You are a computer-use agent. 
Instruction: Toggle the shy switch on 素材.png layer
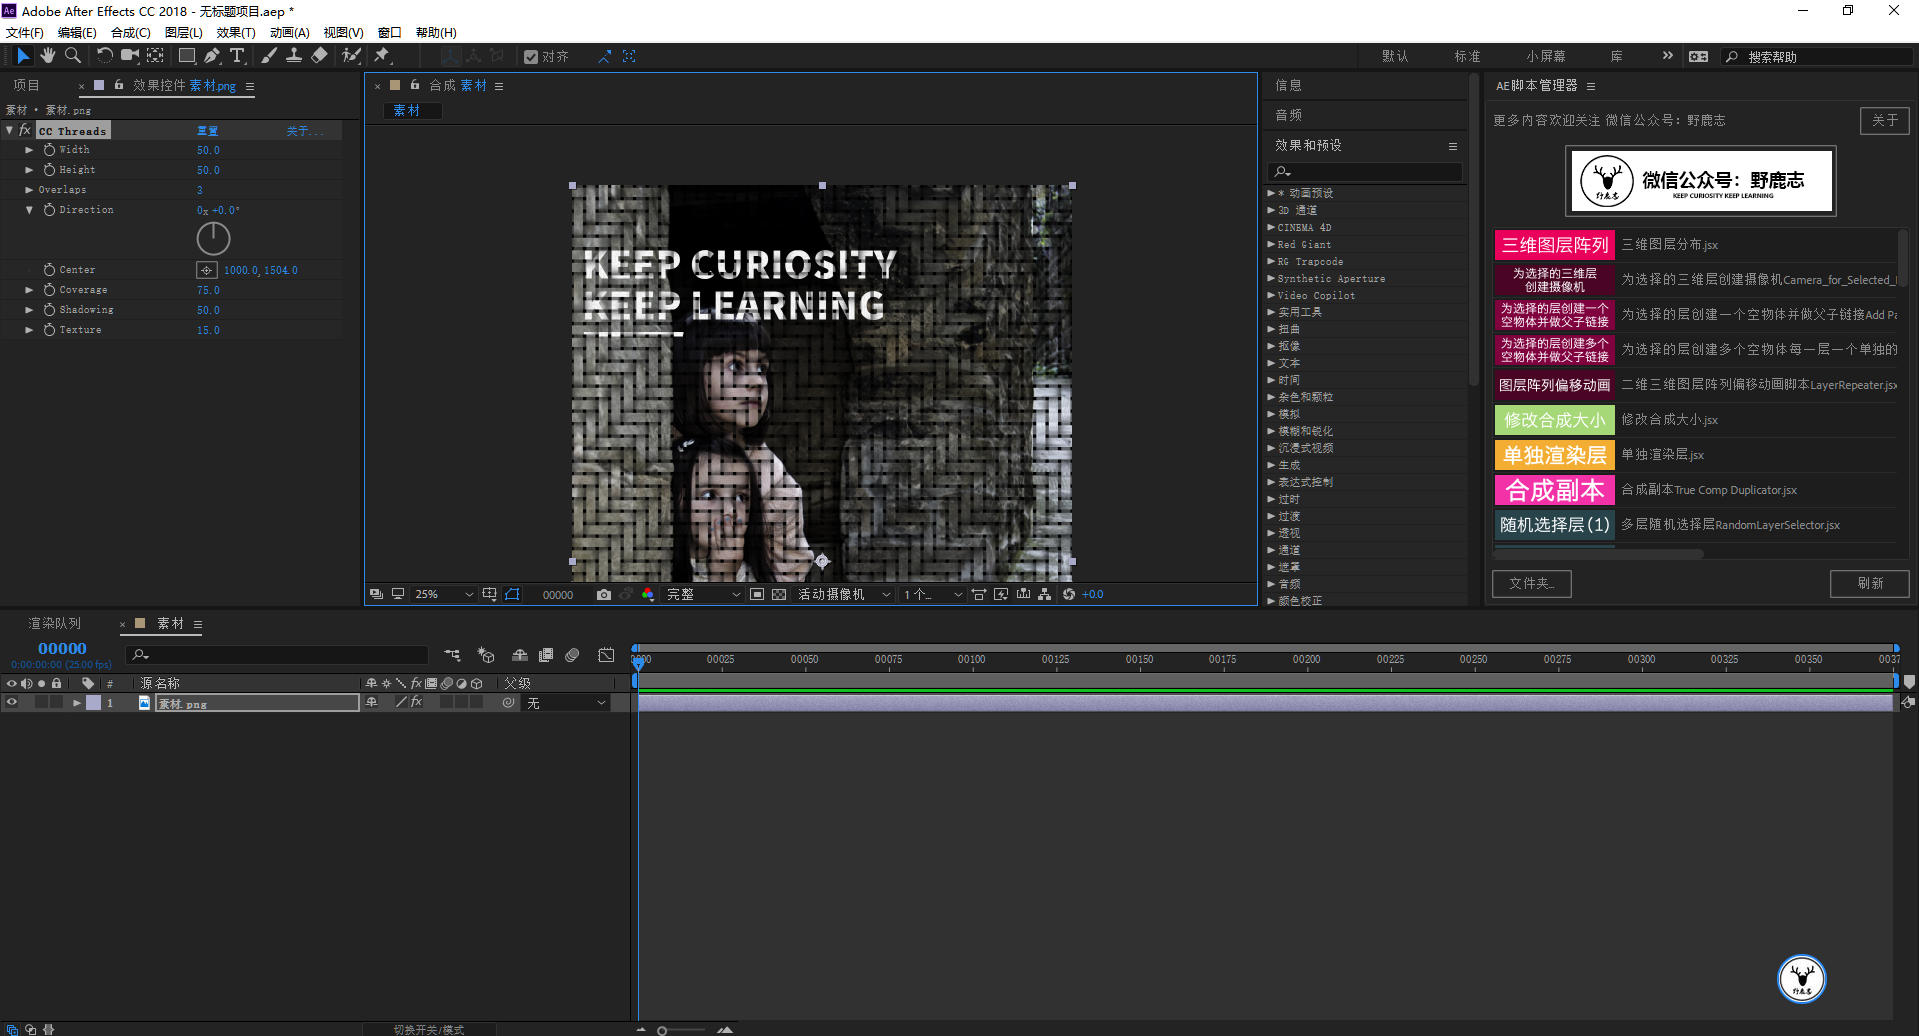(x=372, y=703)
